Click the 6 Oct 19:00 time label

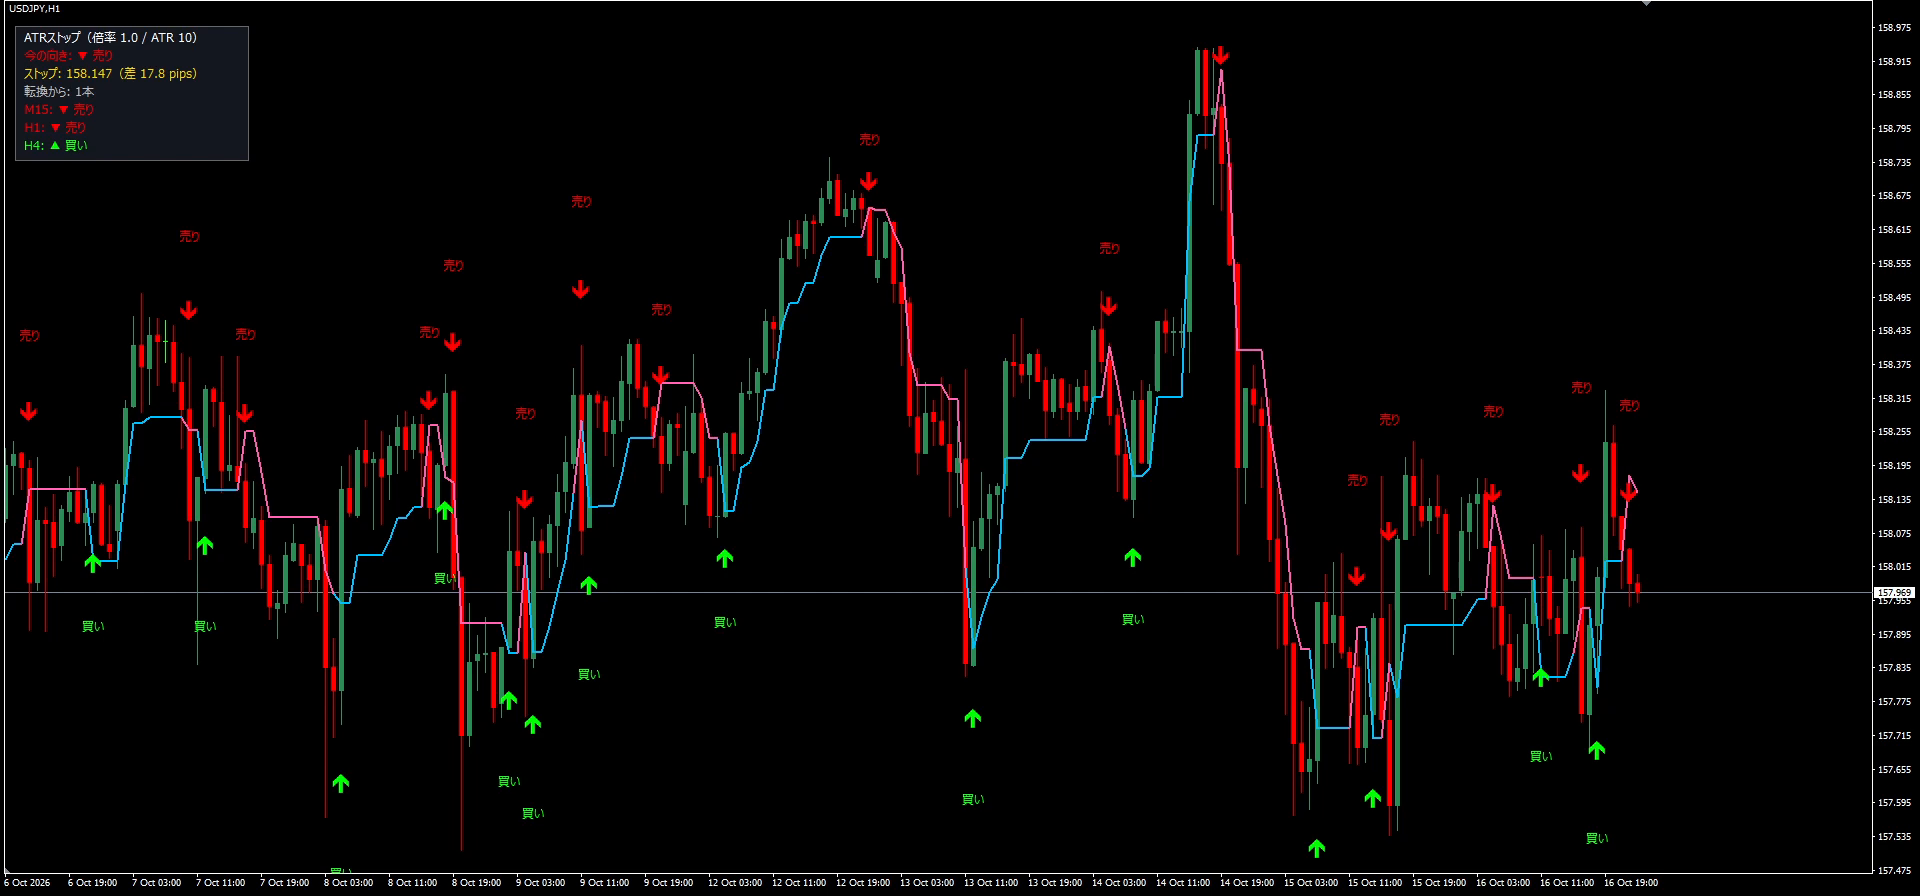tap(92, 883)
